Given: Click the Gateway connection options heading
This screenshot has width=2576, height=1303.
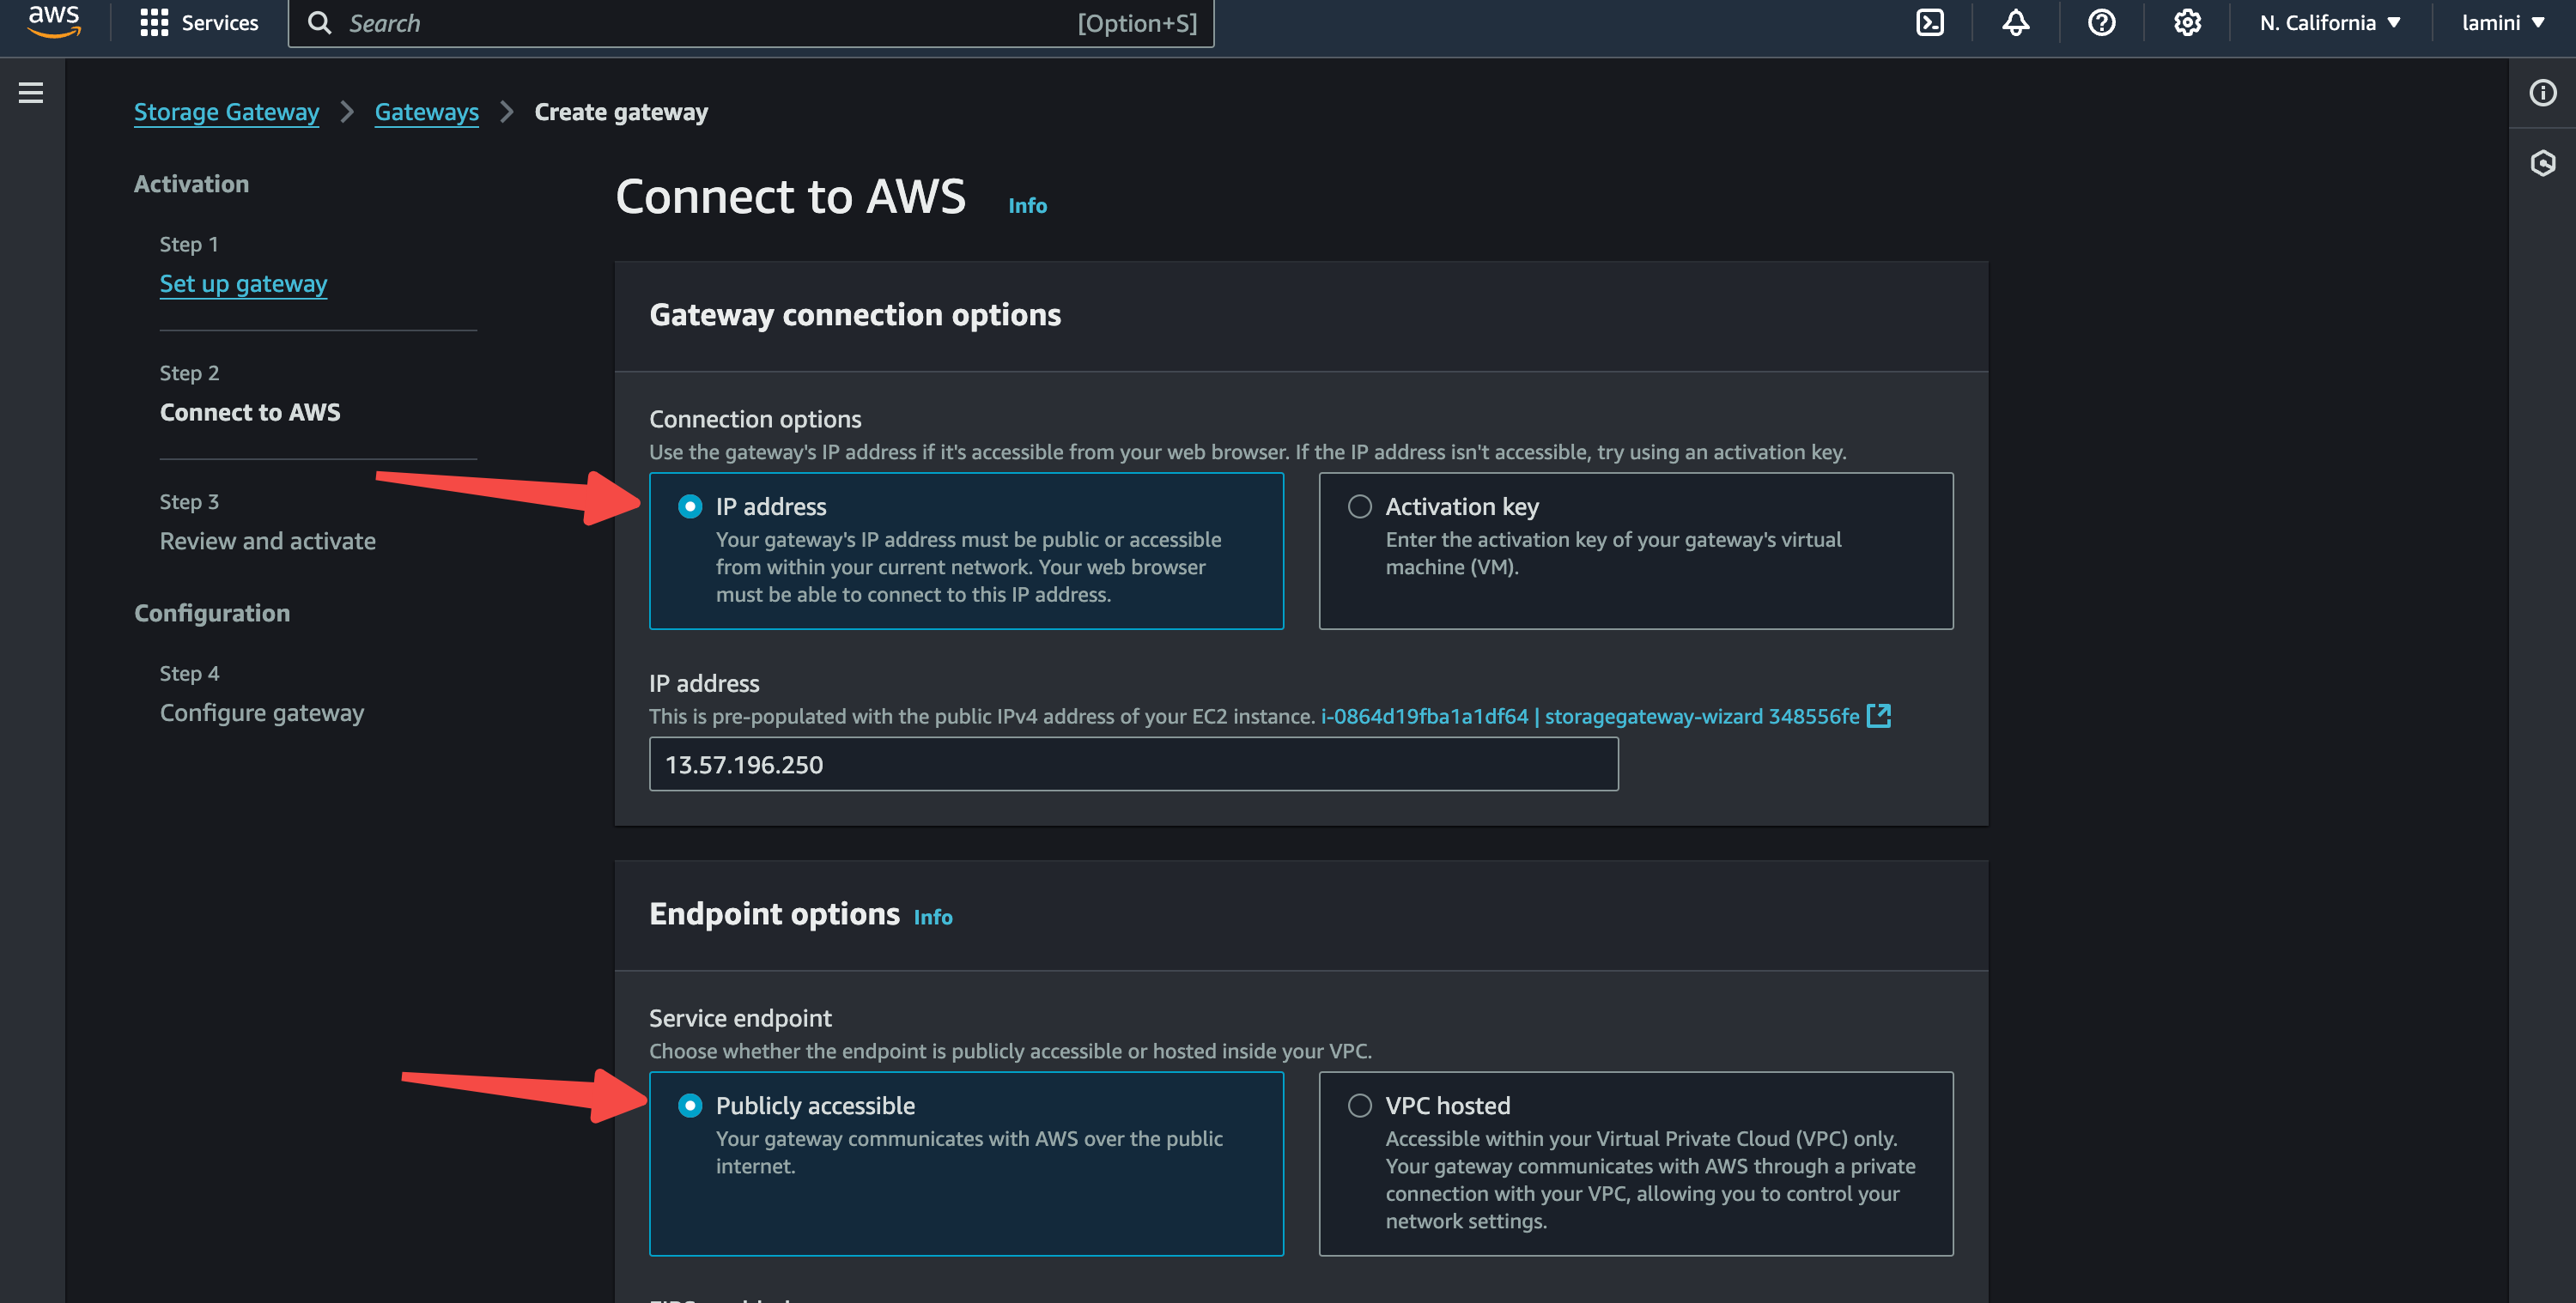Looking at the screenshot, I should (855, 315).
